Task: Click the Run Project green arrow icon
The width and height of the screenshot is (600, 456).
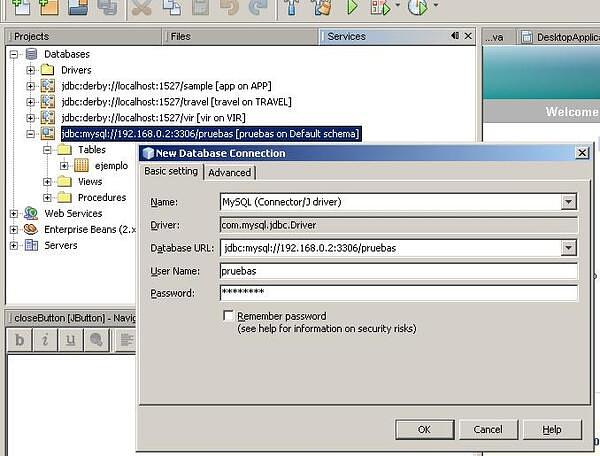Action: tap(352, 8)
